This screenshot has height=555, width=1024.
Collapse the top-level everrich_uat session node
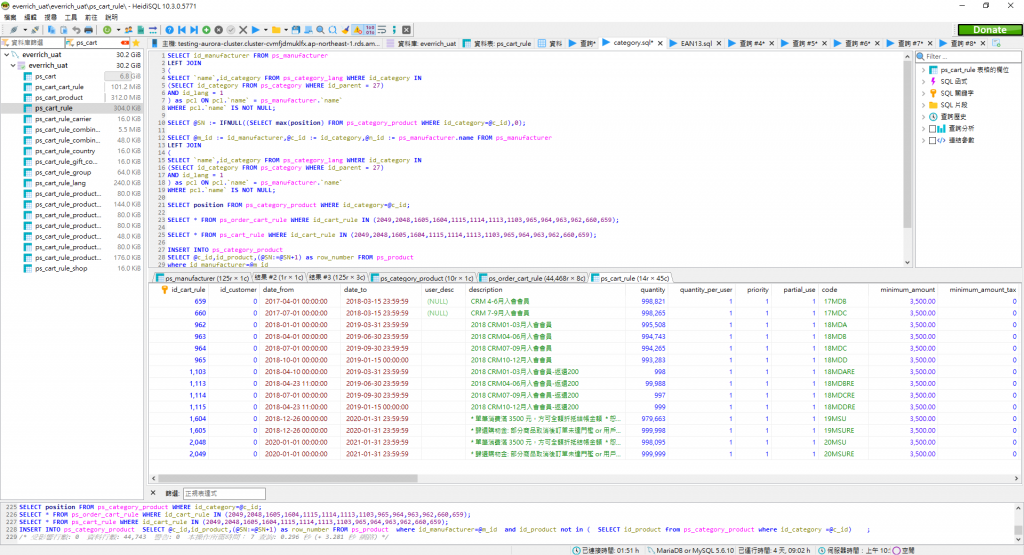(7, 55)
